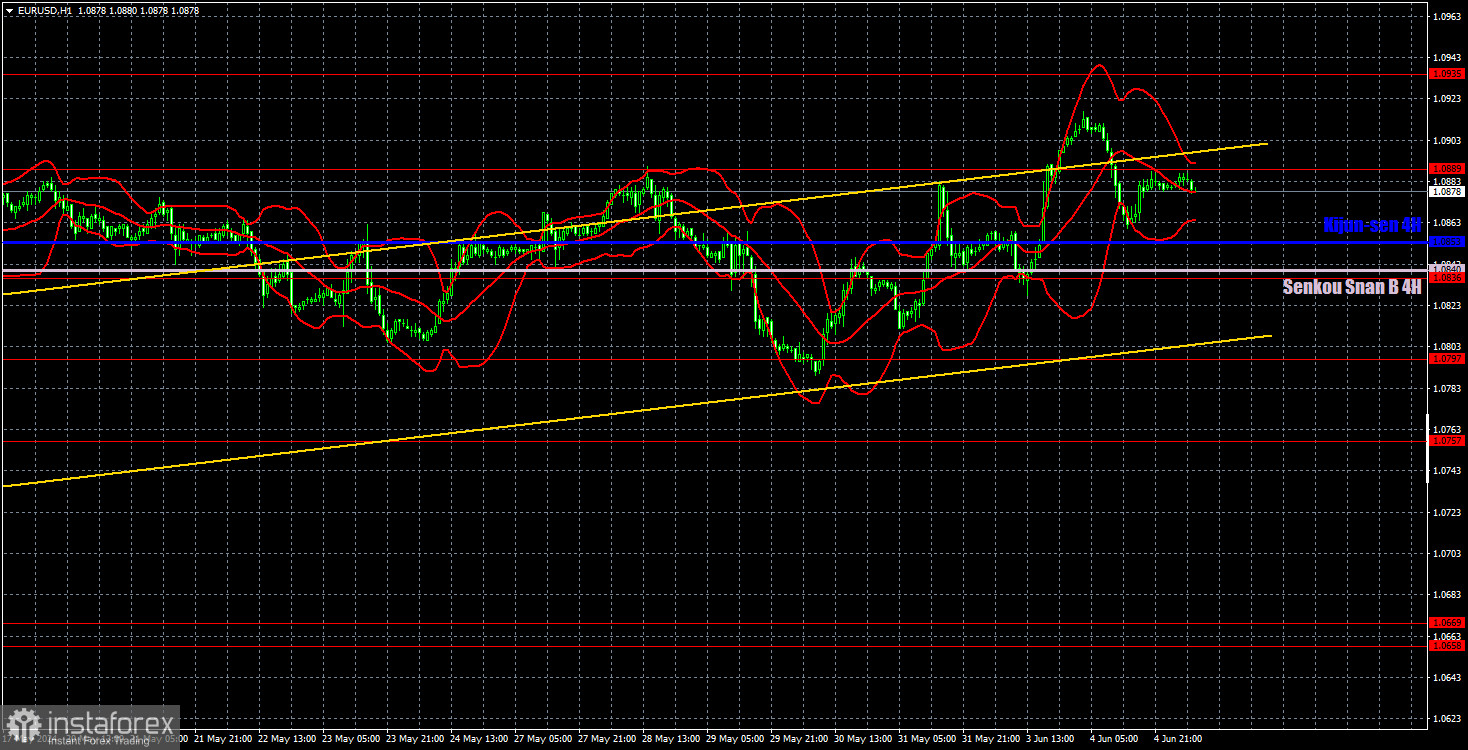Click the 1.0743 price axis label
The height and width of the screenshot is (750, 1468).
pyautogui.click(x=1447, y=470)
